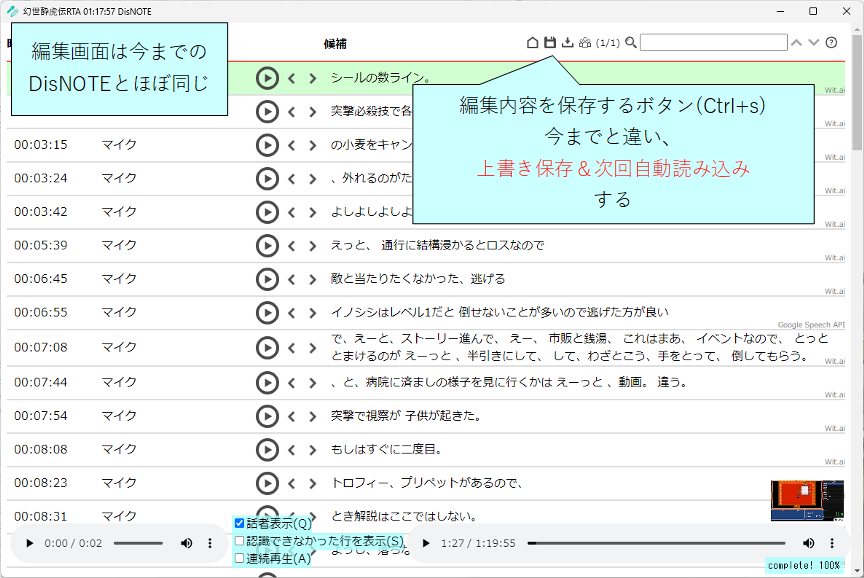Screen dimensions: 864x578
Task: Play audio for the 00:07:44 row
Action: 267,383
